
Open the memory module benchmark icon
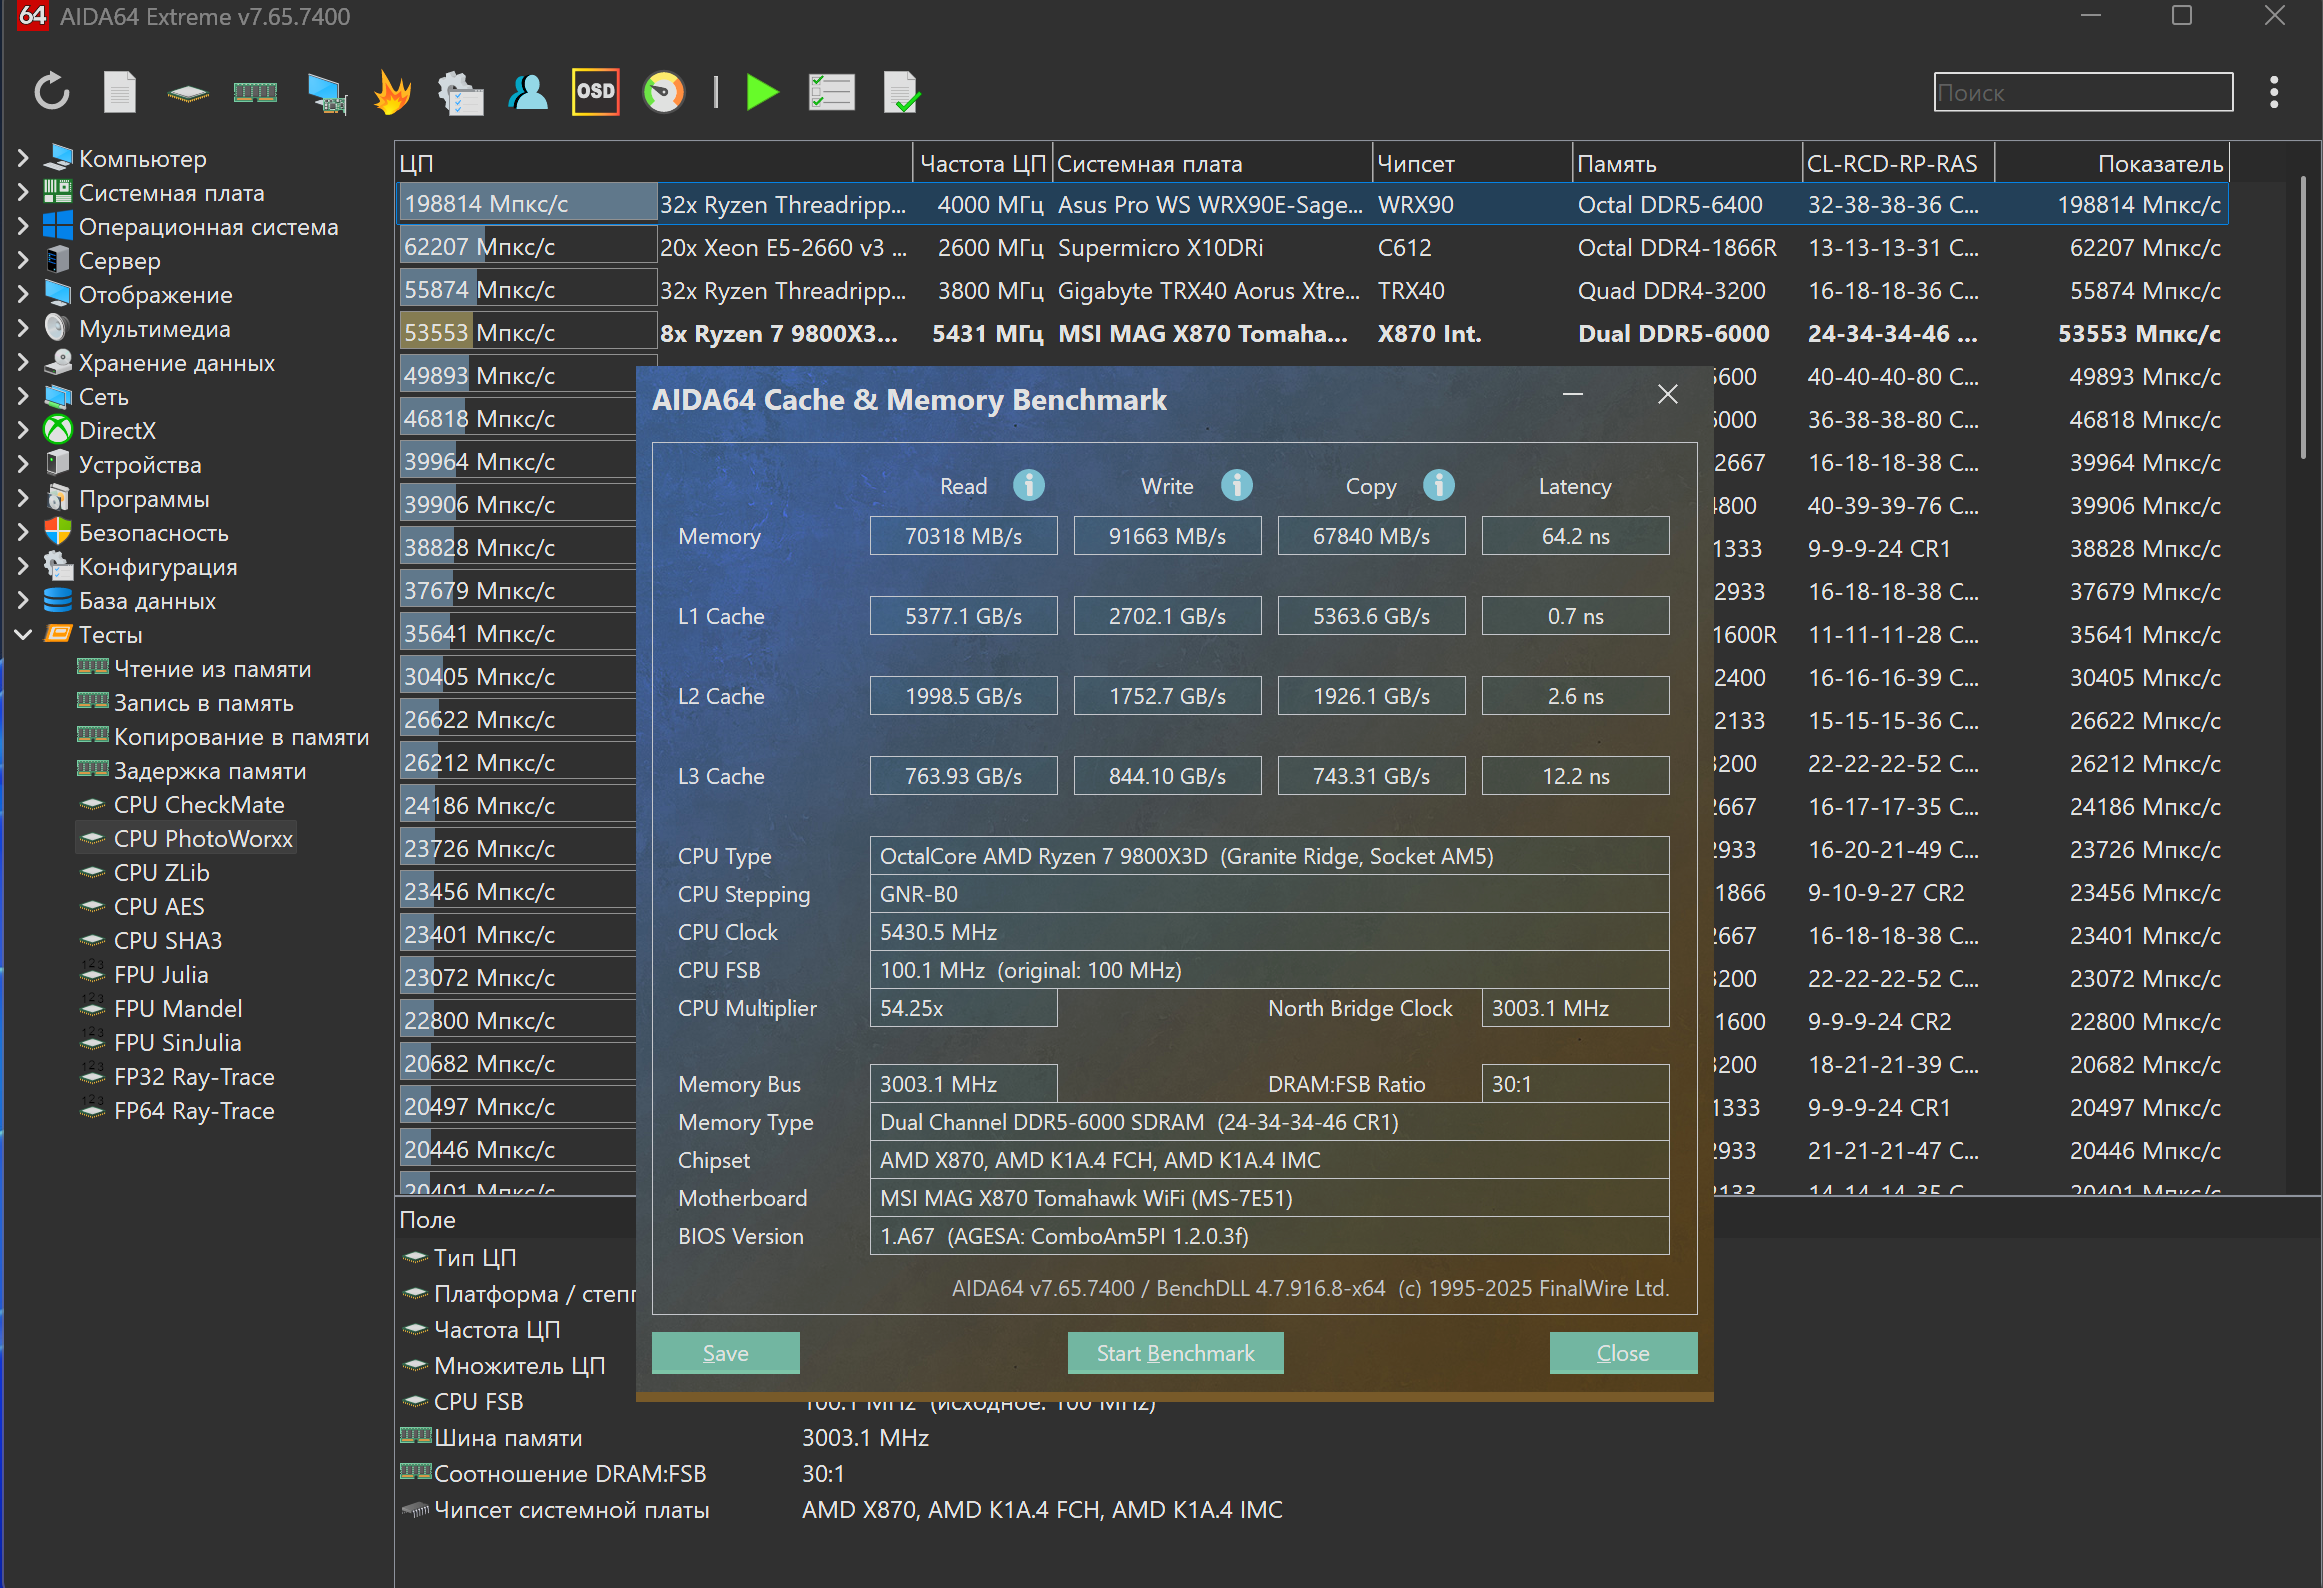[x=255, y=92]
